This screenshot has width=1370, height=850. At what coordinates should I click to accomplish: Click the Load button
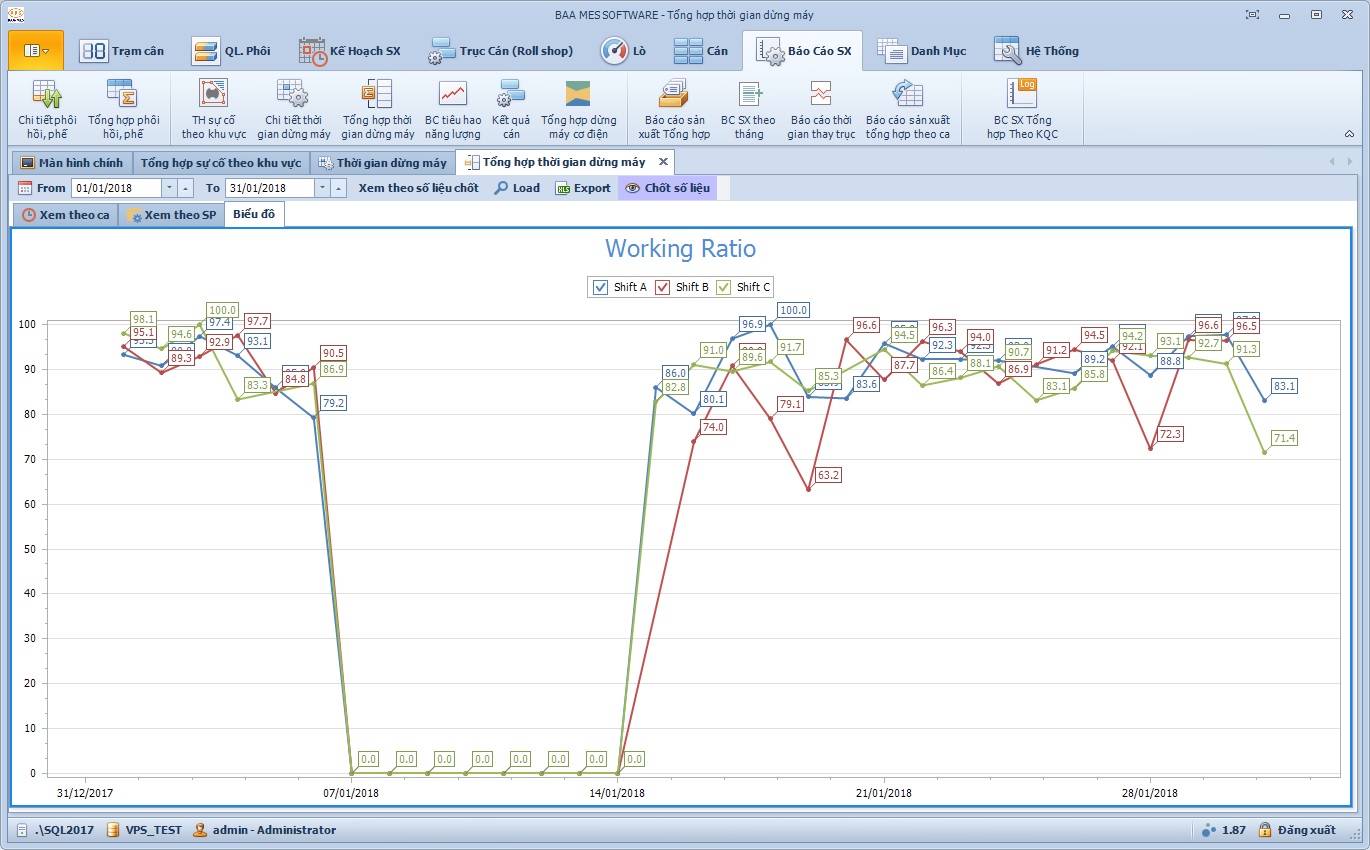point(517,188)
